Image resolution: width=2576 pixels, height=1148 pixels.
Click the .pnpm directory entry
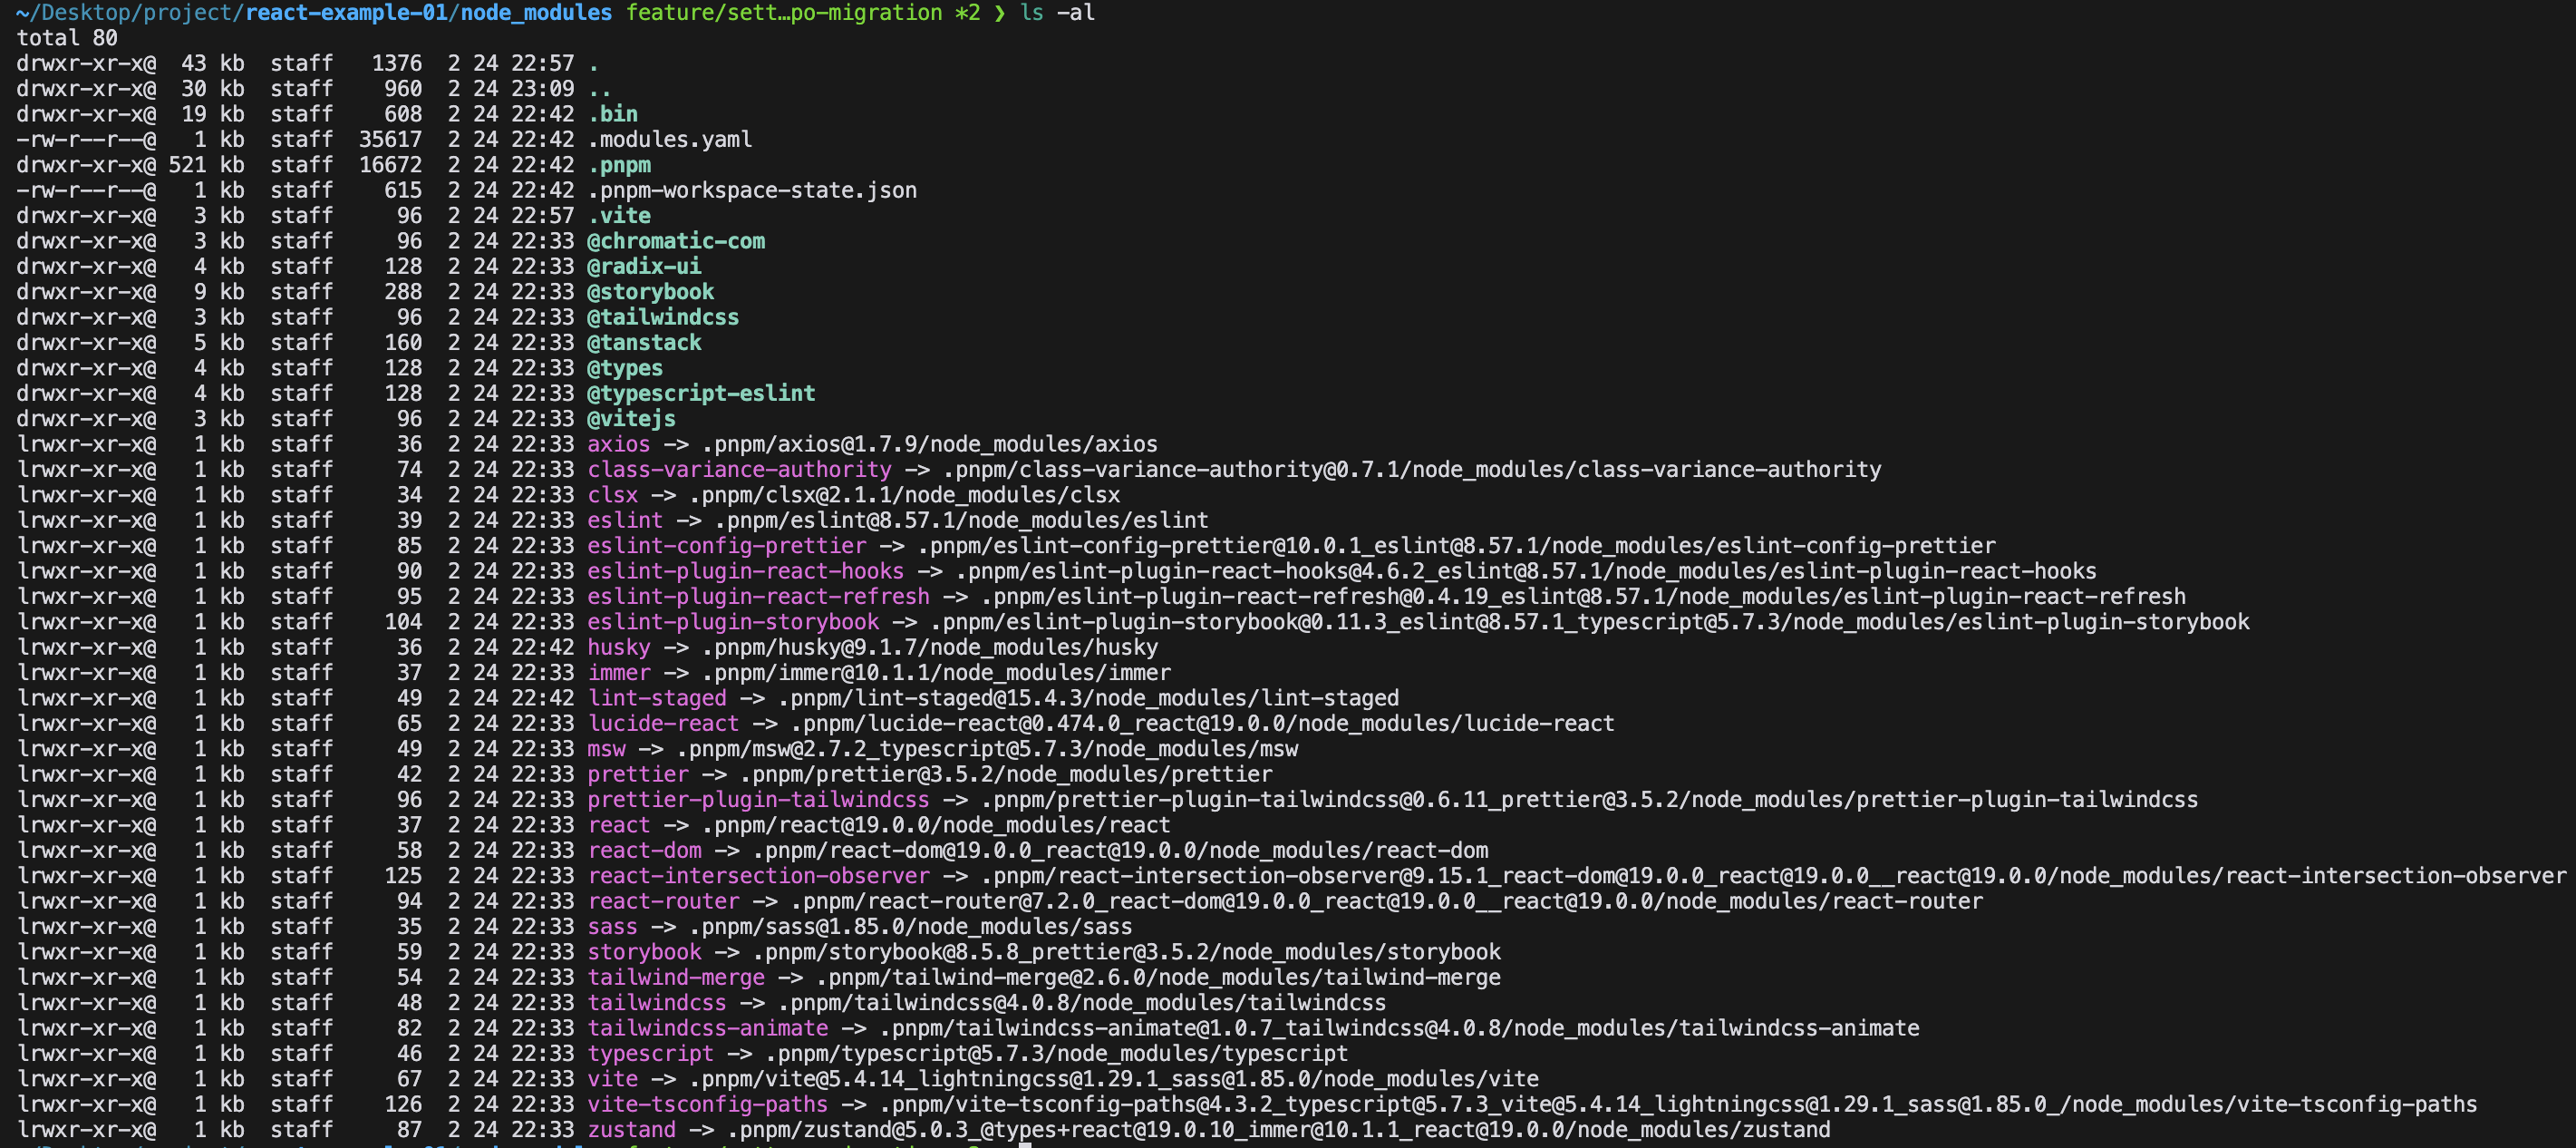click(619, 165)
